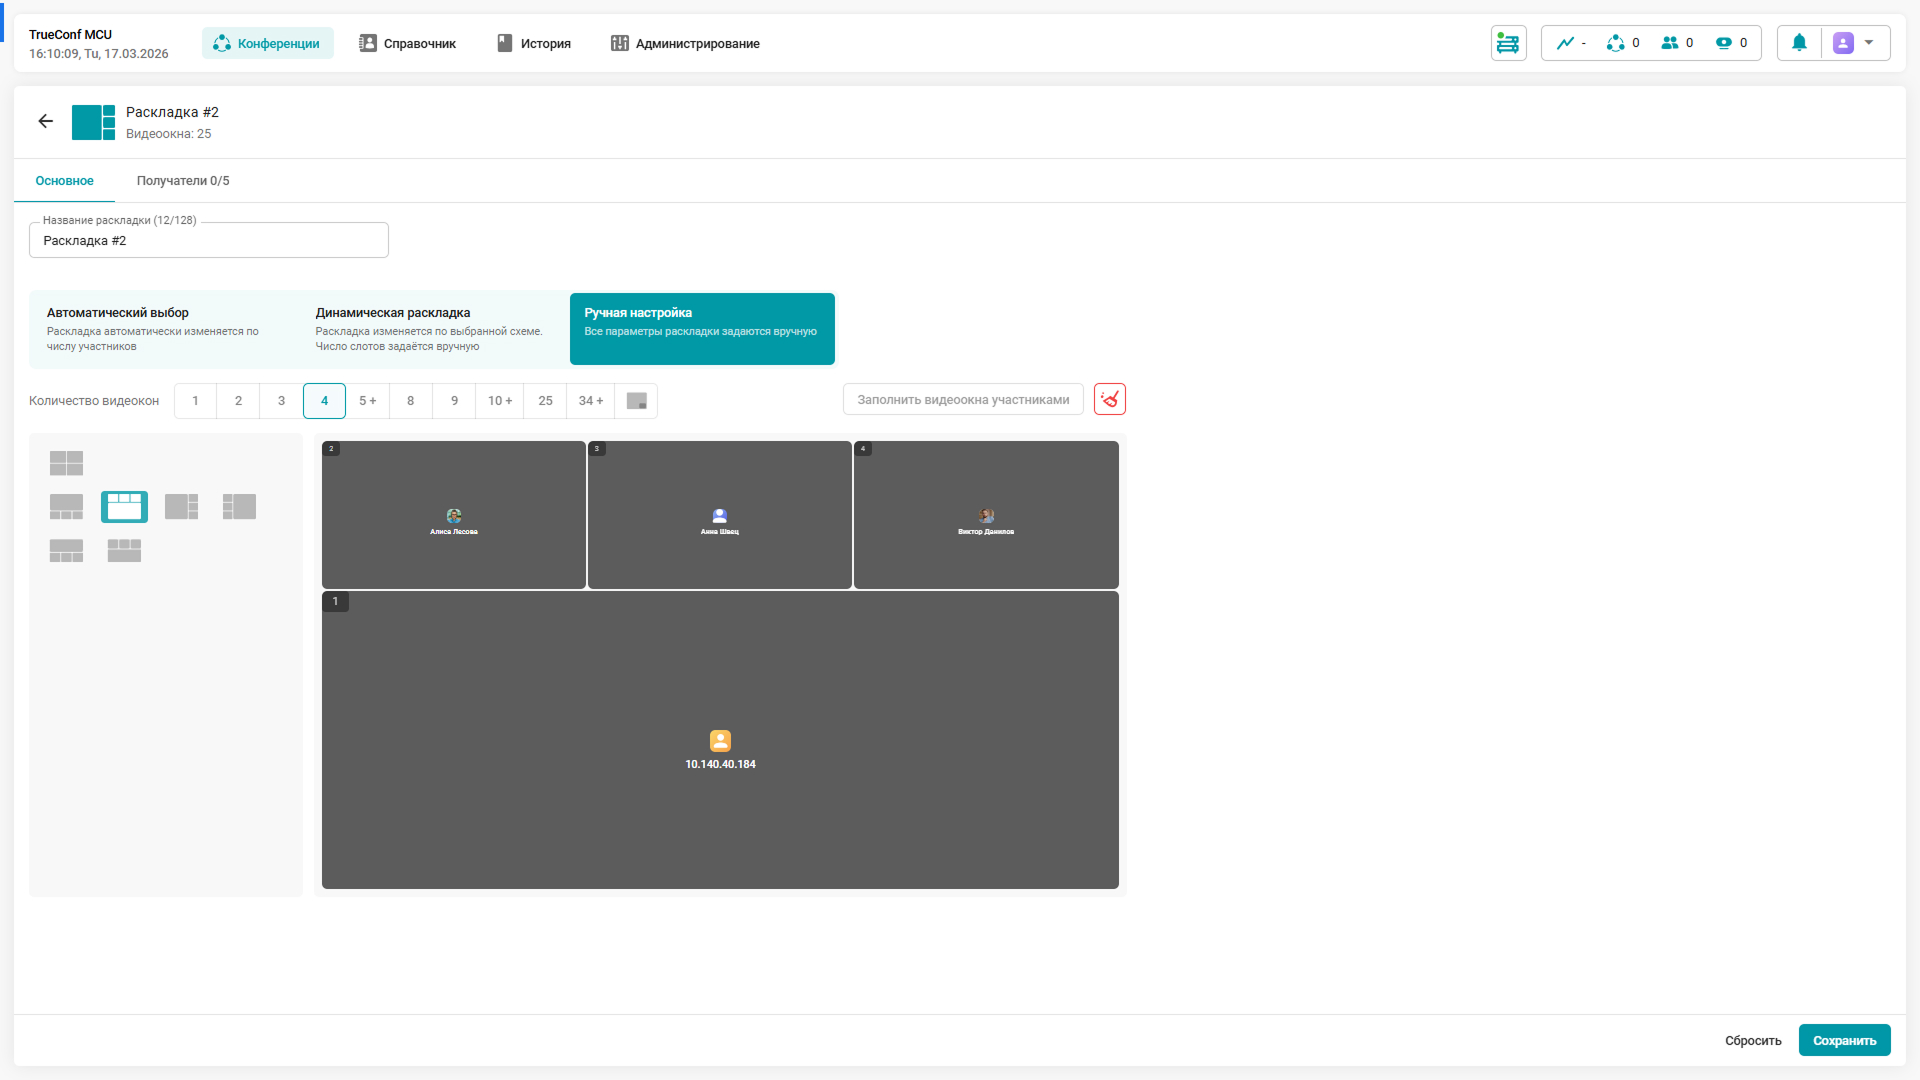Image resolution: width=1920 pixels, height=1080 pixels.
Task: Choose selected layout with three small on top
Action: pos(124,507)
